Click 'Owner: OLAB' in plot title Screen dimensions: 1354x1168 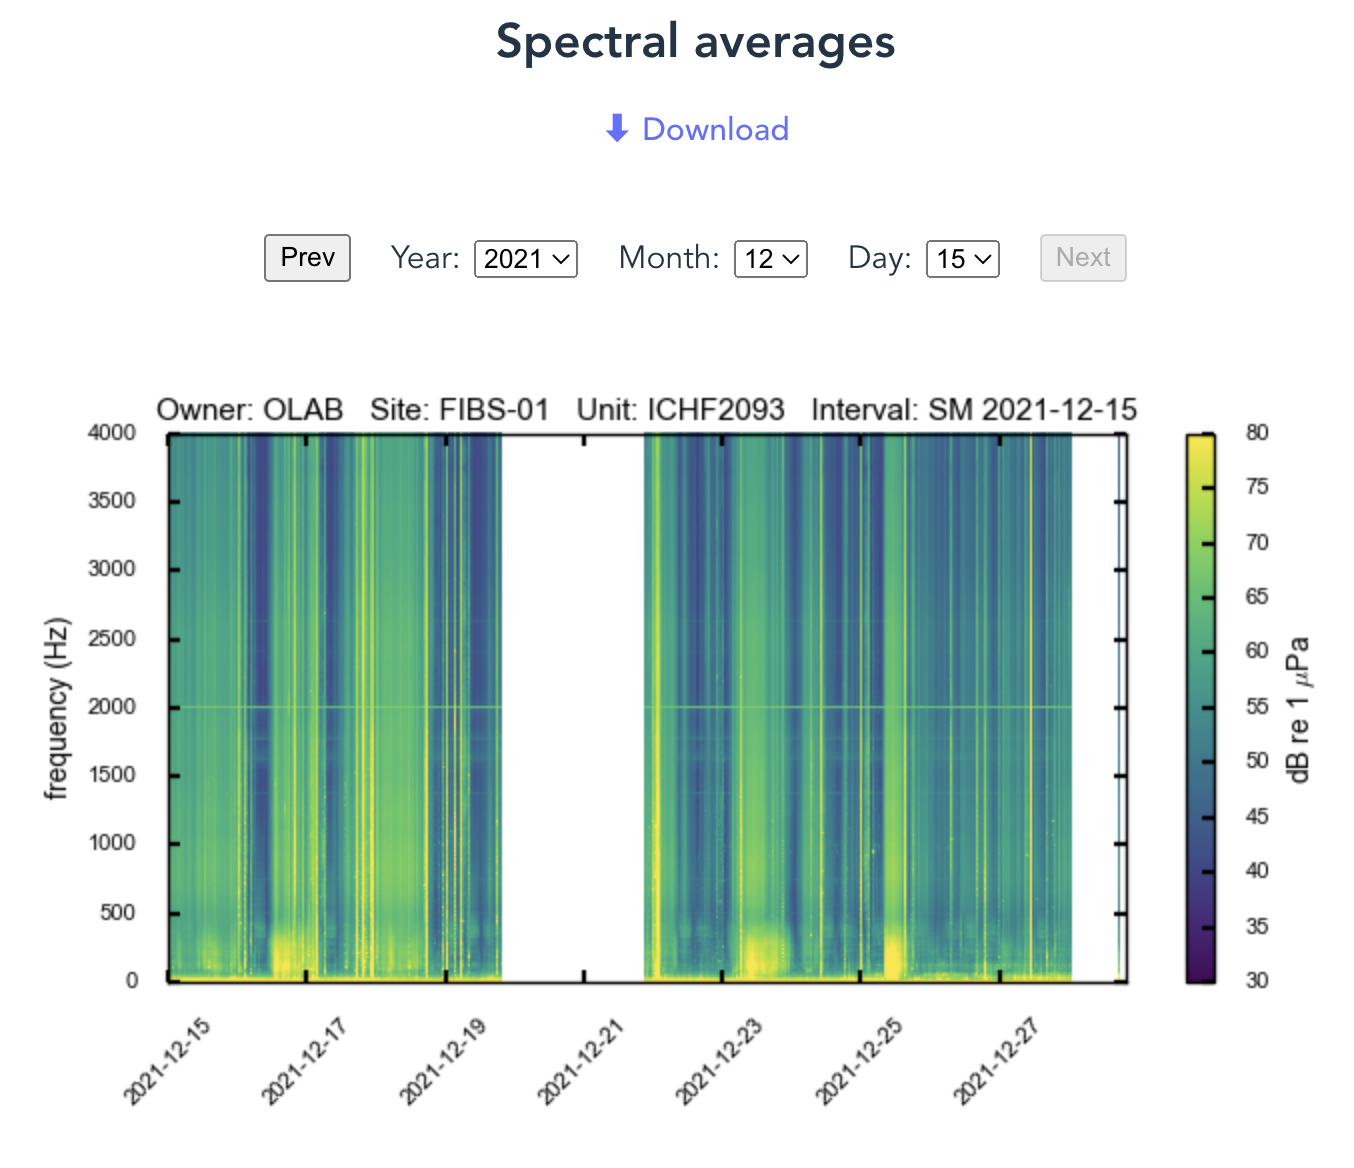point(250,410)
